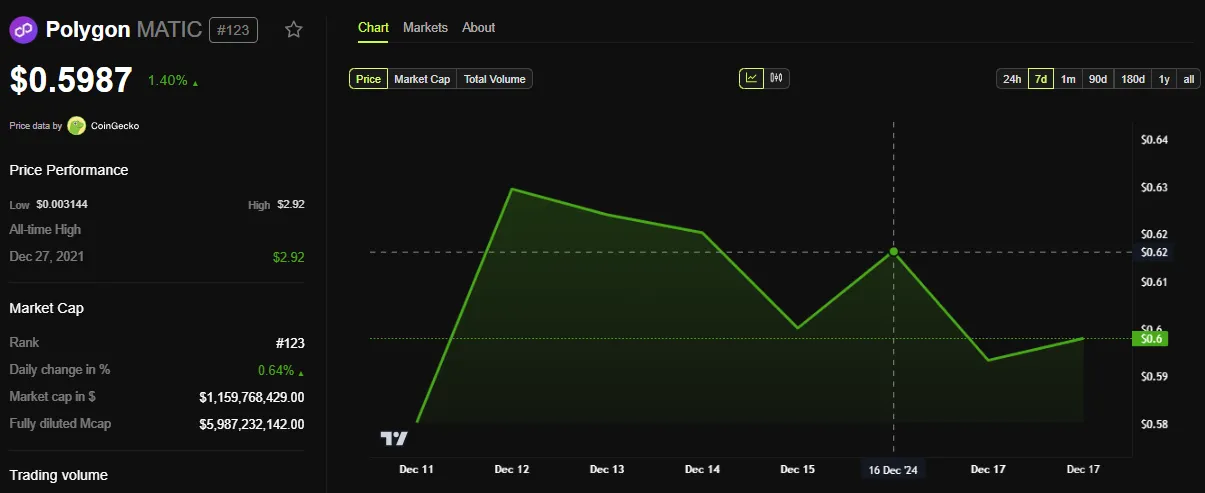Click the All-time High label

click(x=45, y=229)
